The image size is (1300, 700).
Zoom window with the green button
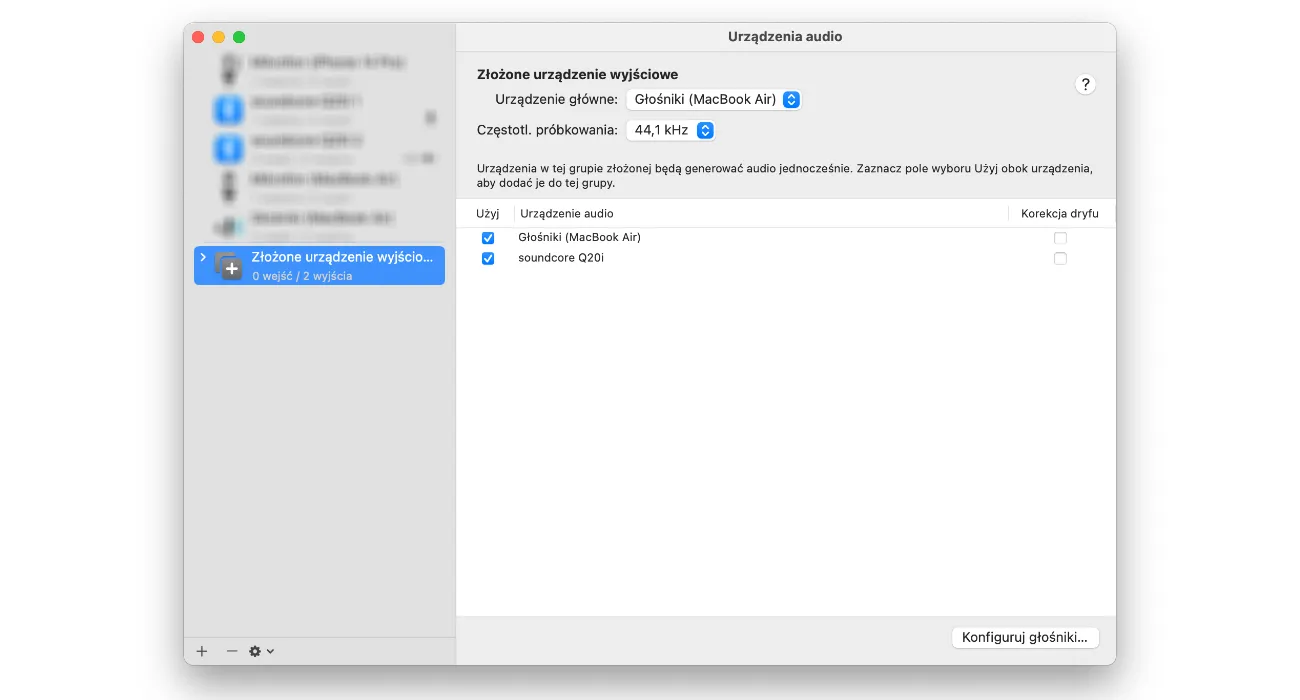[239, 37]
